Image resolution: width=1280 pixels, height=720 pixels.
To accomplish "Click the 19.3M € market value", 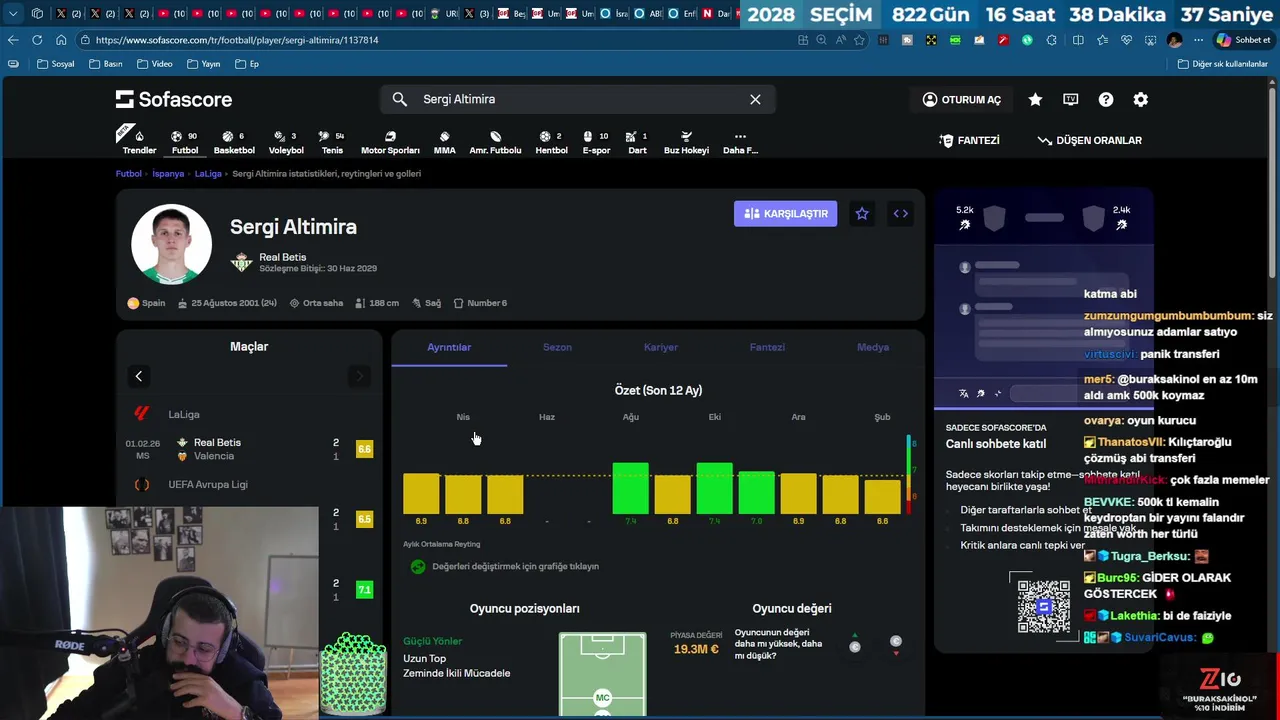I will point(696,649).
